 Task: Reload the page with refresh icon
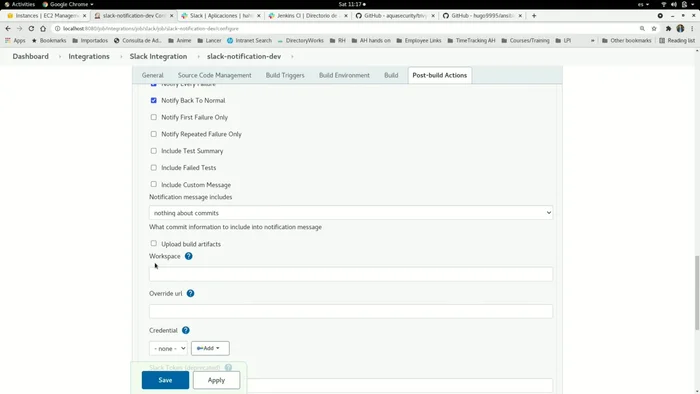[x=31, y=29]
